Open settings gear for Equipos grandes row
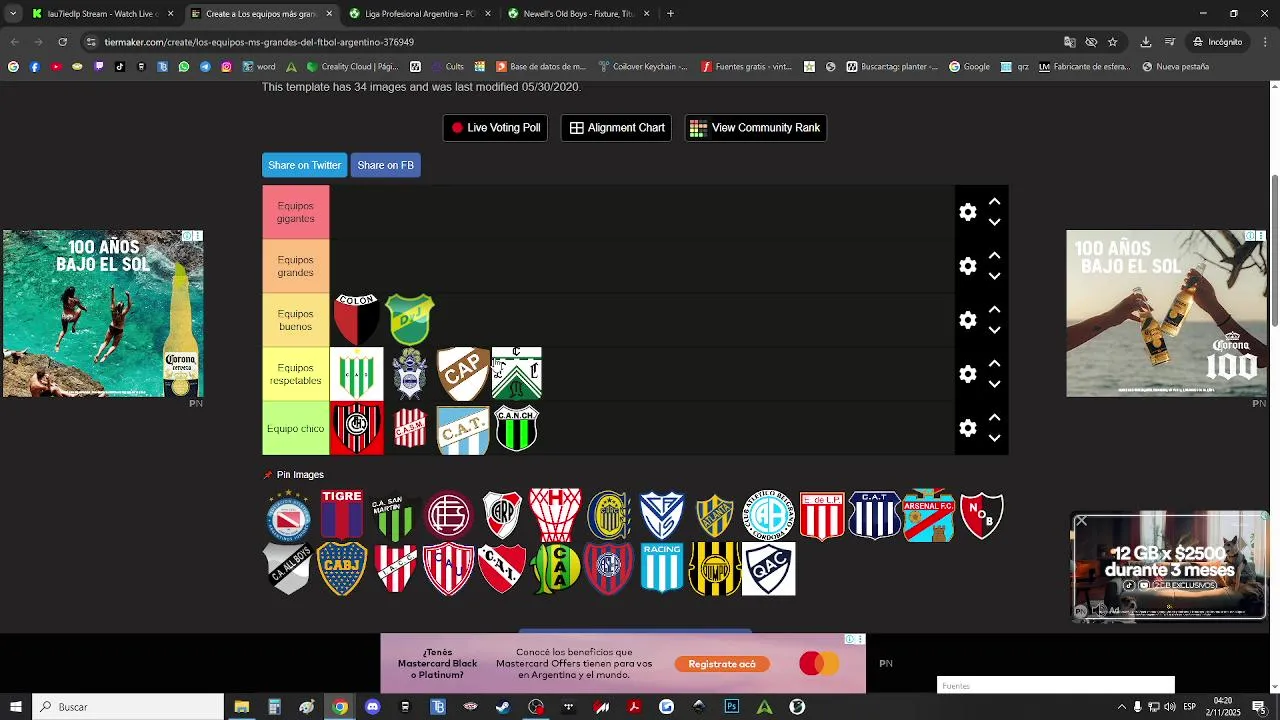This screenshot has height=720, width=1280. pyautogui.click(x=968, y=266)
